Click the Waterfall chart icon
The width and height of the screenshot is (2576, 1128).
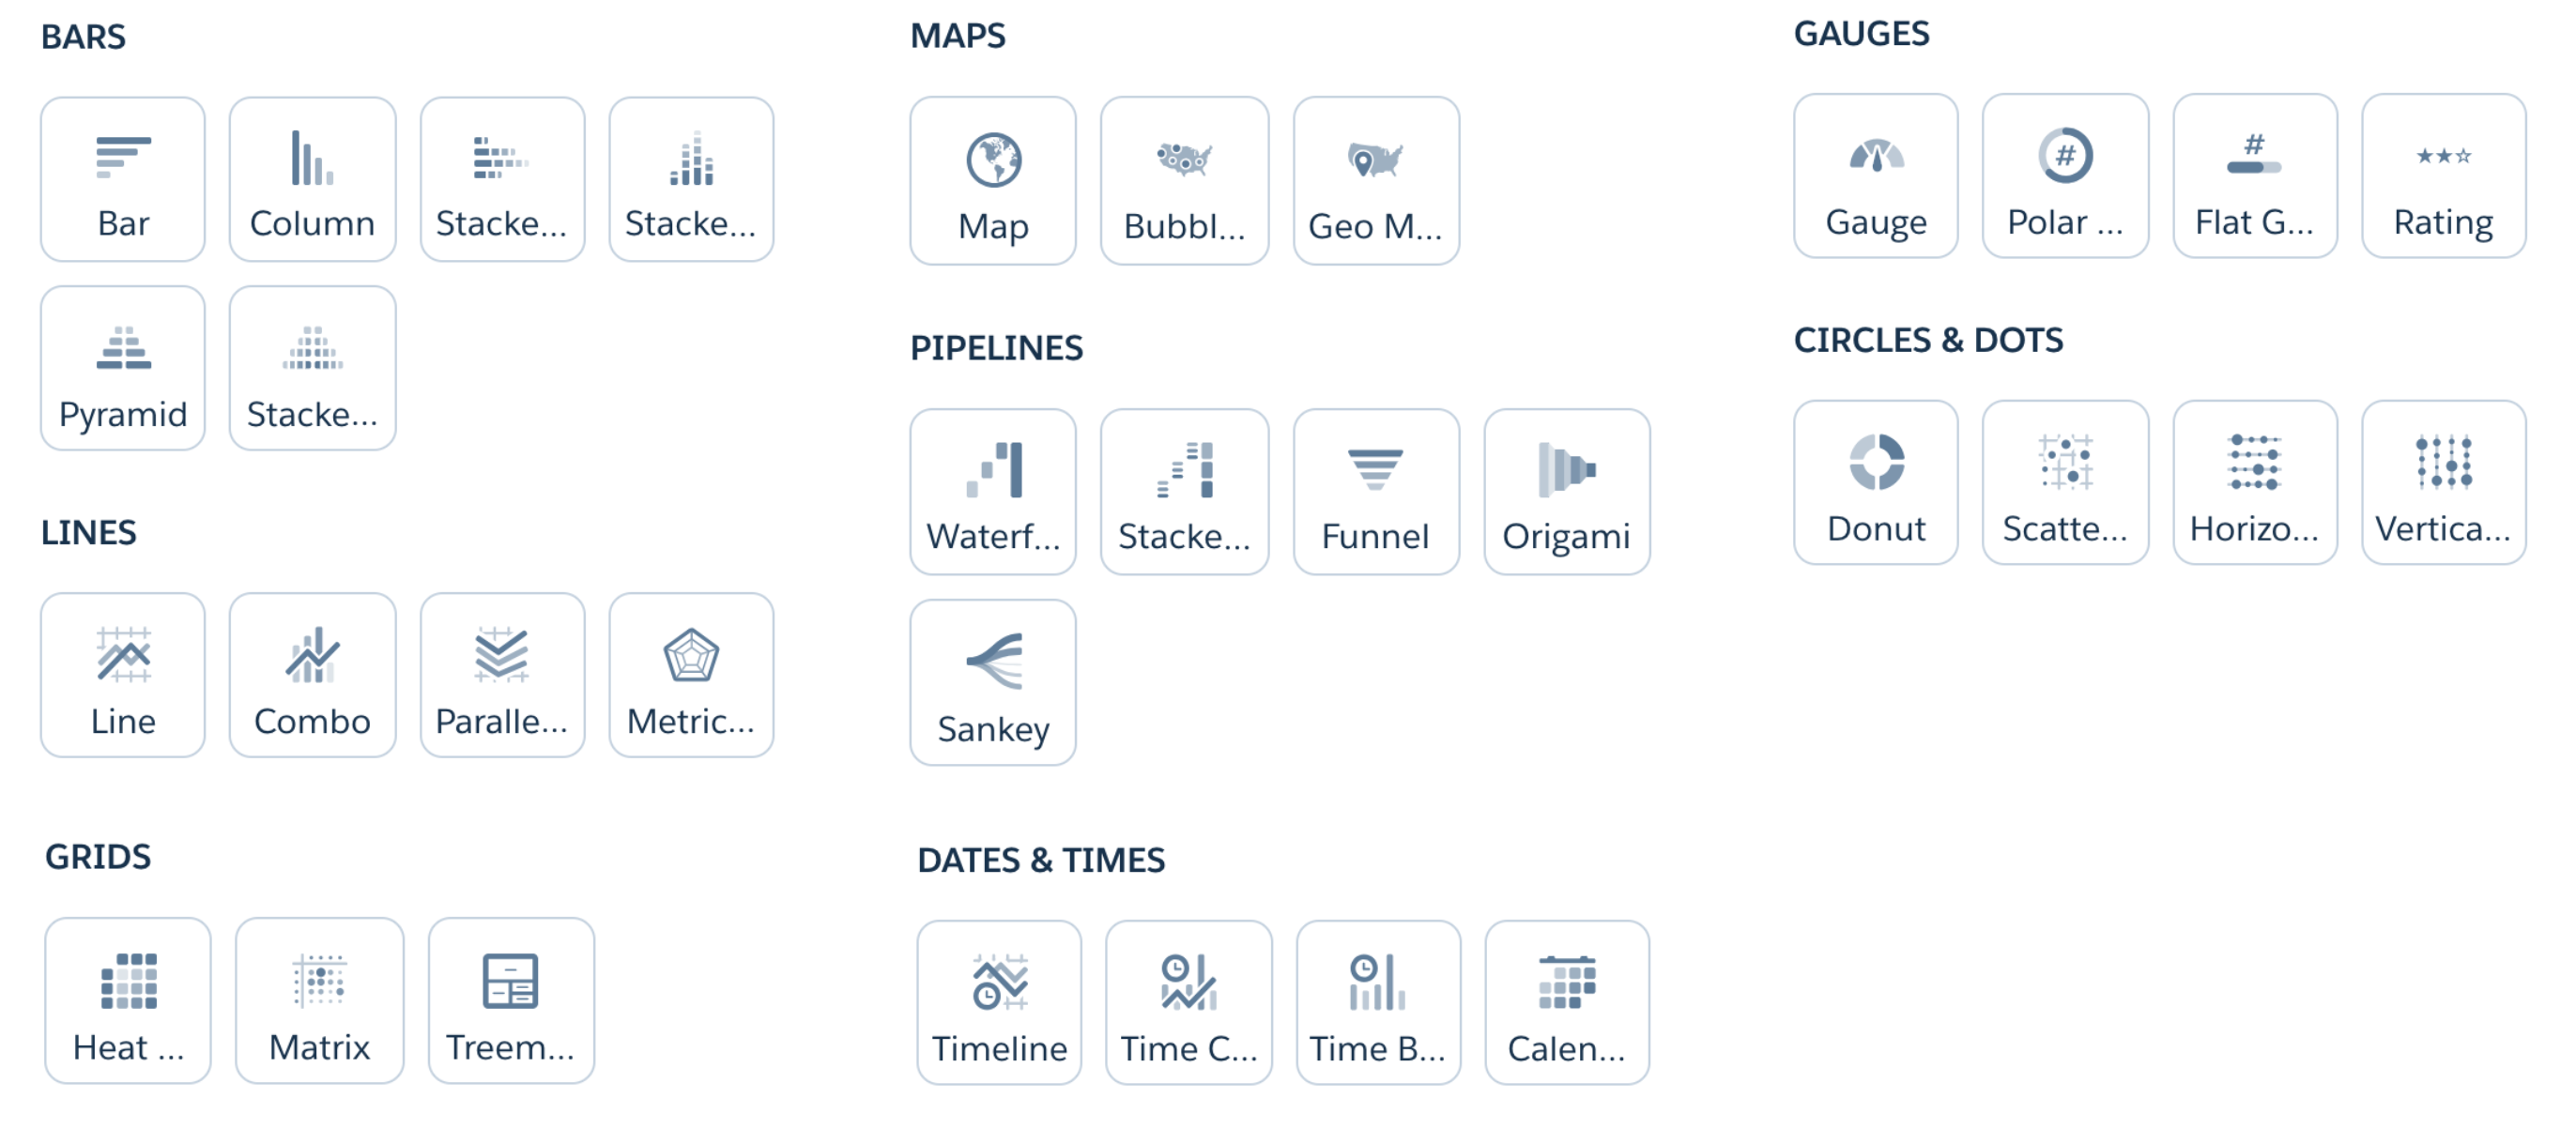[993, 491]
